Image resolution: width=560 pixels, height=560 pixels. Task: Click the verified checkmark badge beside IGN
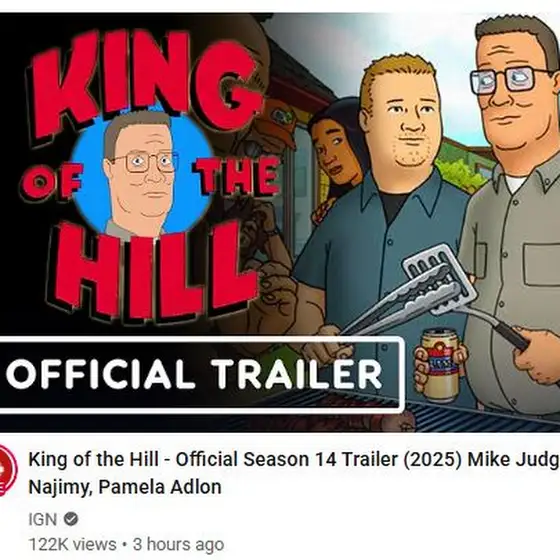click(x=71, y=519)
